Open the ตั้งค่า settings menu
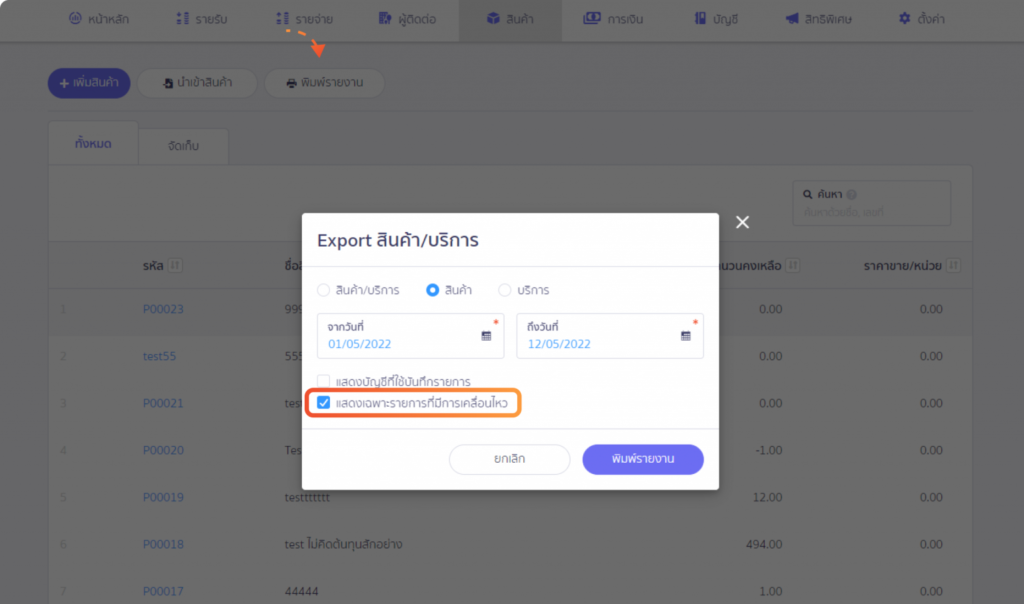The image size is (1024, 604). pos(922,19)
